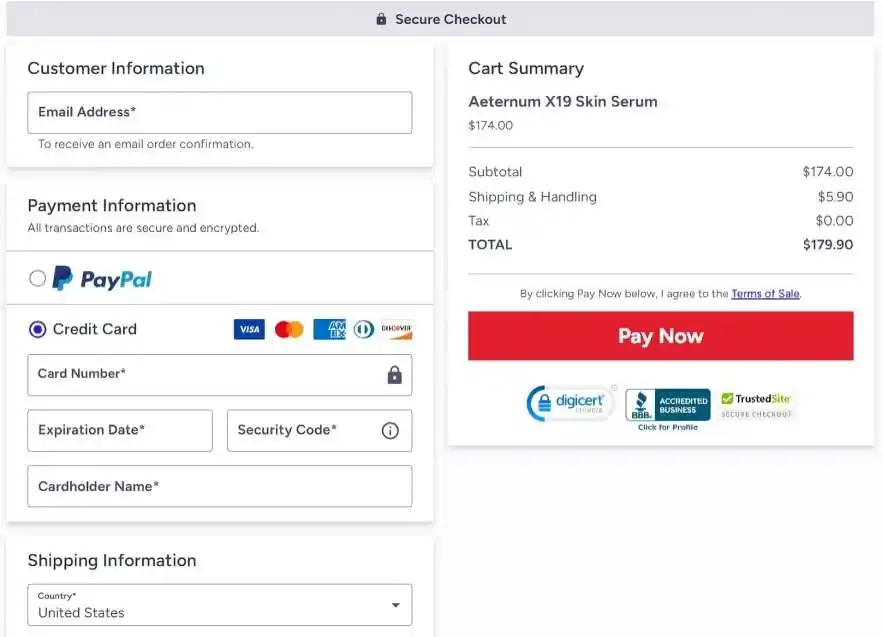Screen dimensions: 882x637
Task: Click the Country dropdown arrow
Action: point(396,605)
